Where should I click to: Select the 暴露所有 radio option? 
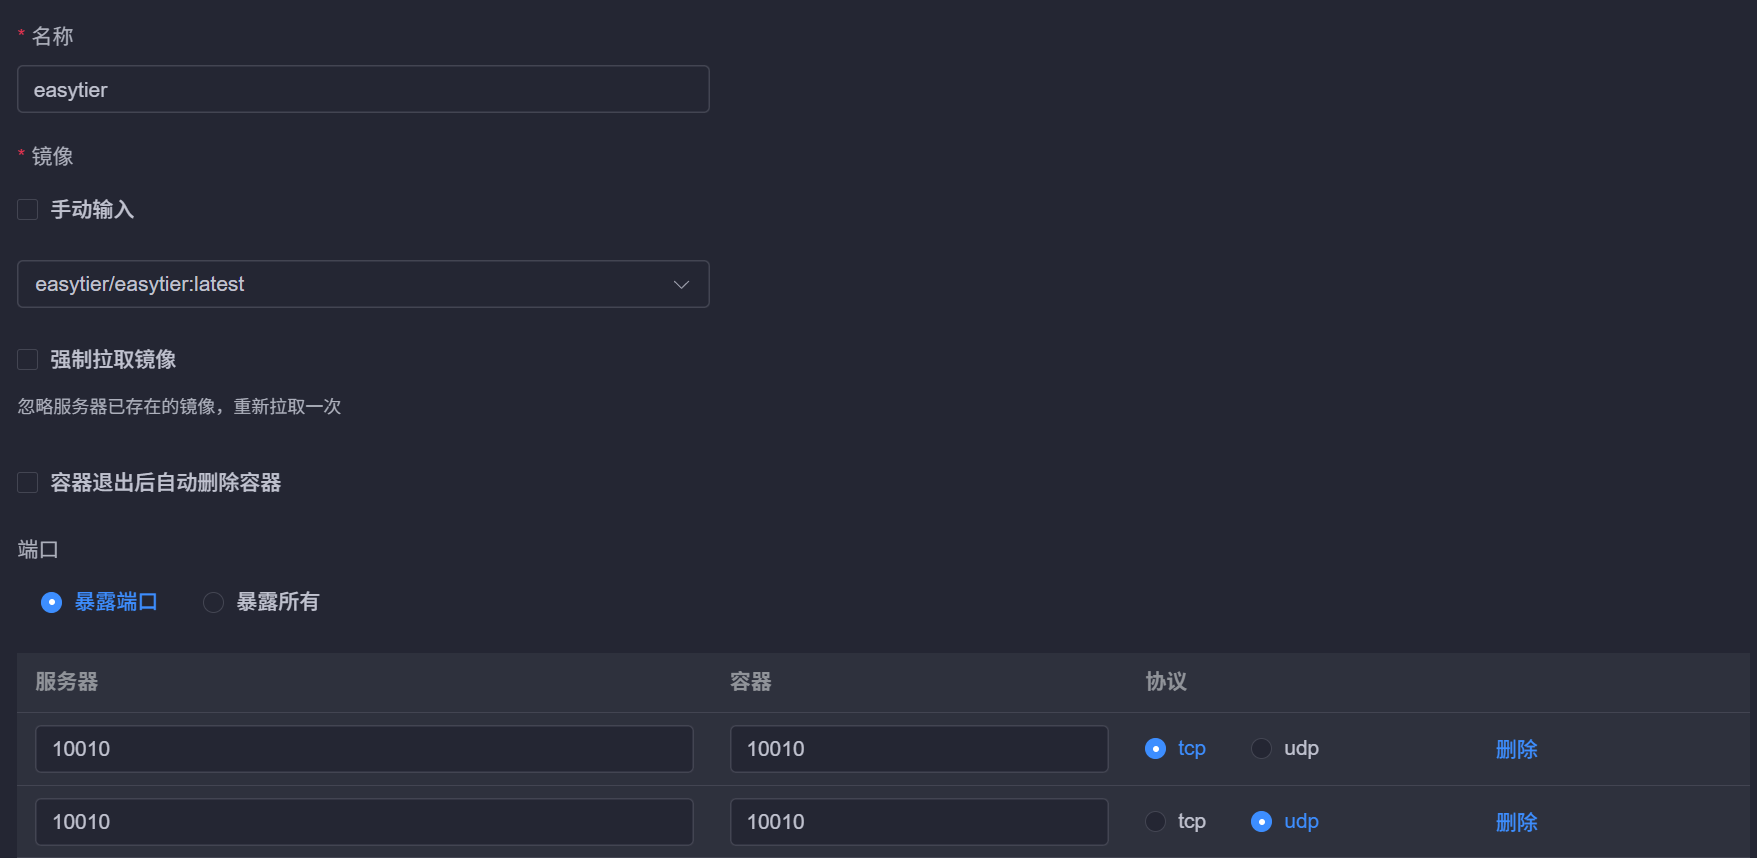point(213,602)
